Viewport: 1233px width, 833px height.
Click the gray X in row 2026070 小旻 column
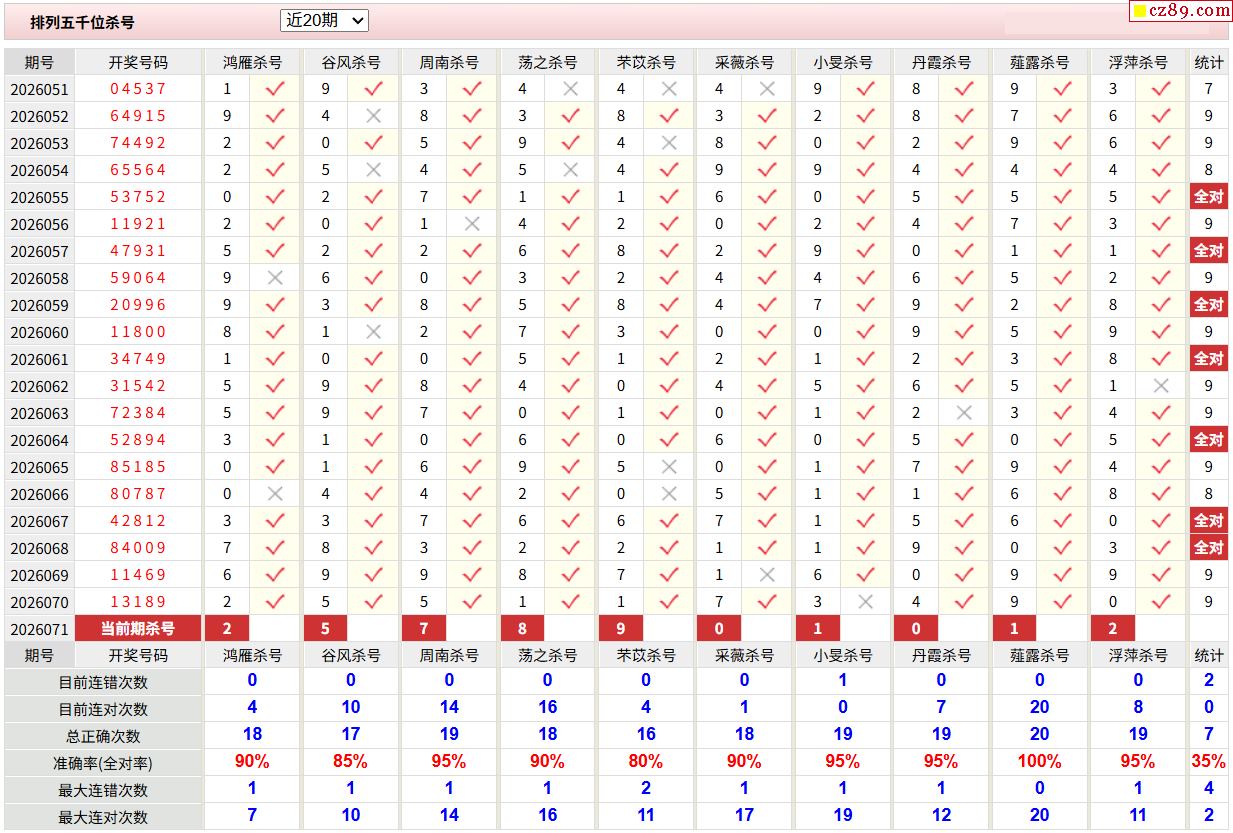[x=866, y=602]
